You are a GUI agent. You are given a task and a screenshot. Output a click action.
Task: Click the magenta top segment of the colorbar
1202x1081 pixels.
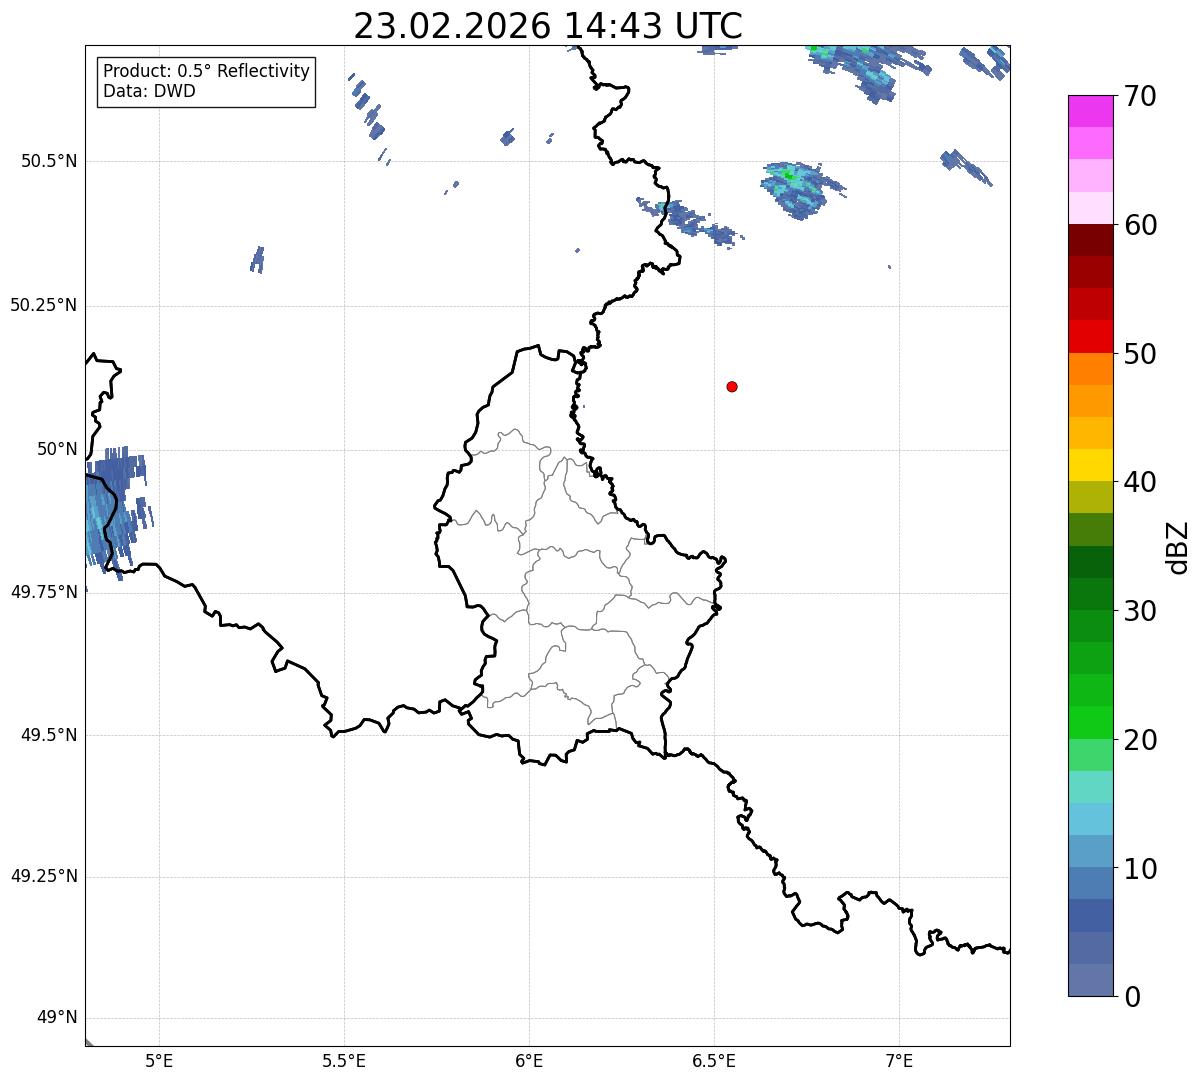point(1090,111)
